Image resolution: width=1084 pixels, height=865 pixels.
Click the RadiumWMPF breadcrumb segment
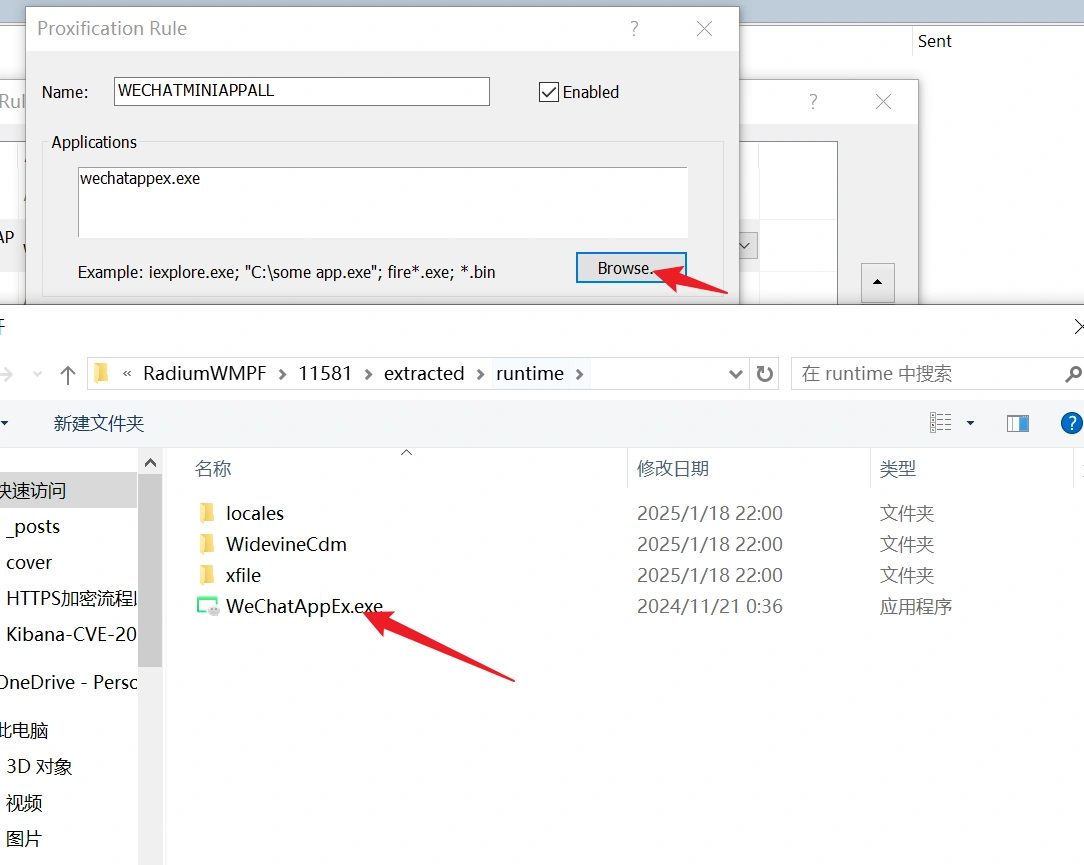[205, 374]
